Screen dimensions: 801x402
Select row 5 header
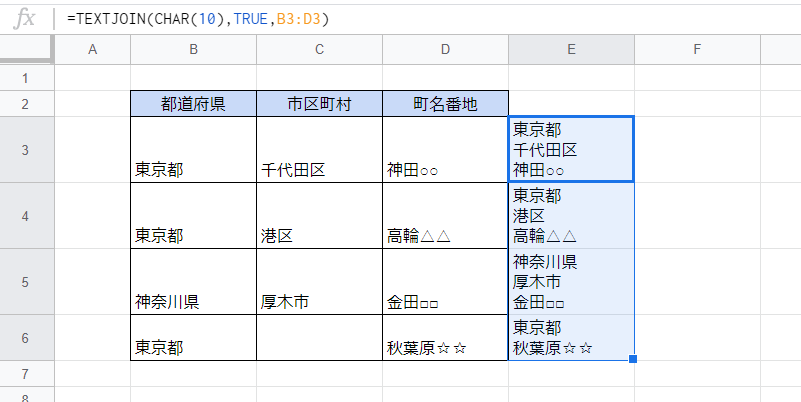point(26,282)
